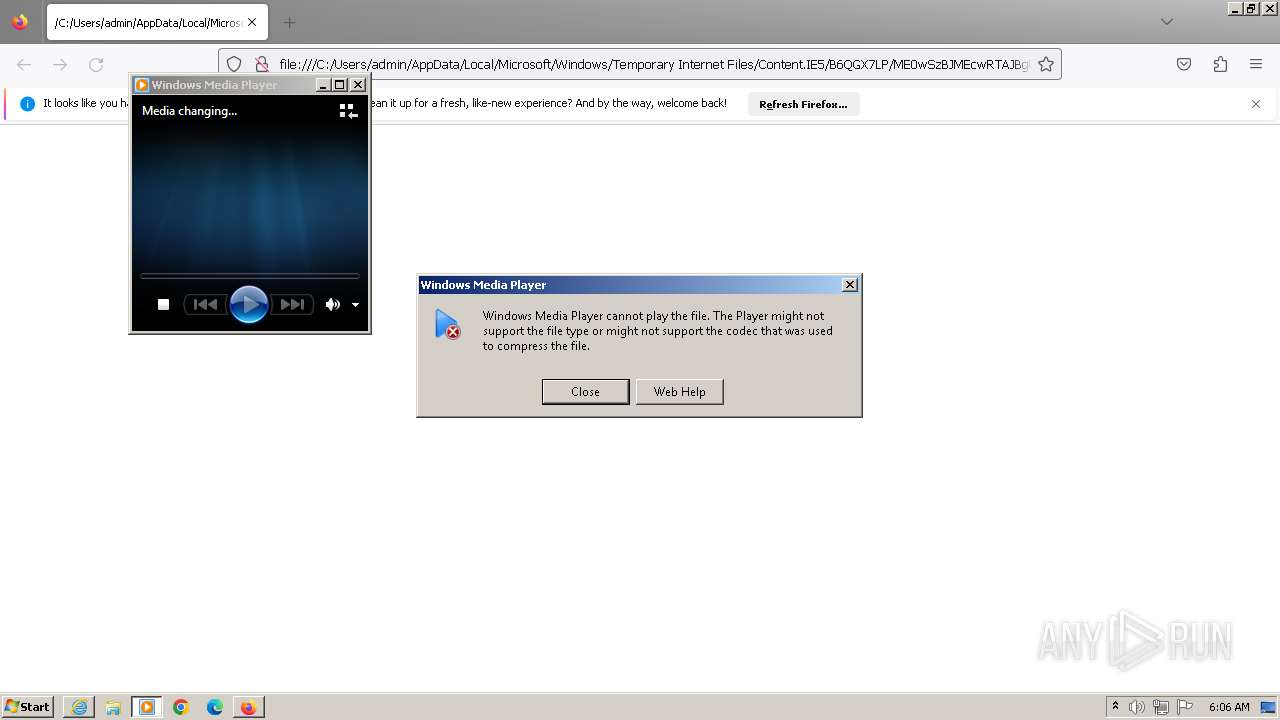1280x720 pixels.
Task: Open a new Firefox tab
Action: coord(289,22)
